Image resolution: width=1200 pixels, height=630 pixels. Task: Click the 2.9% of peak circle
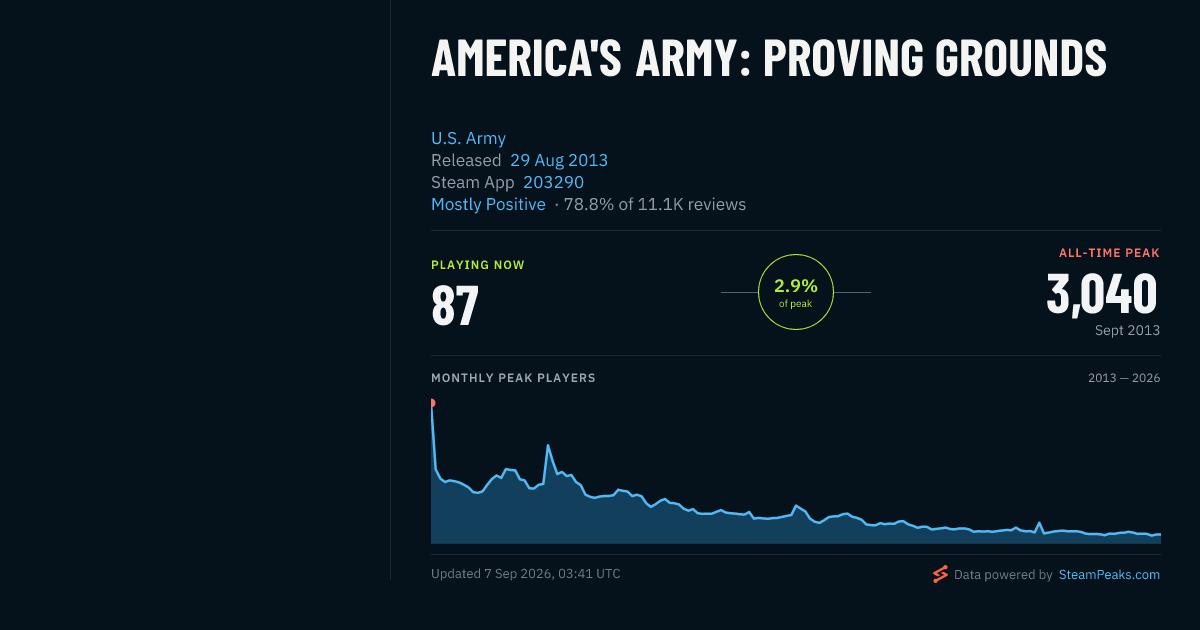[x=796, y=292]
